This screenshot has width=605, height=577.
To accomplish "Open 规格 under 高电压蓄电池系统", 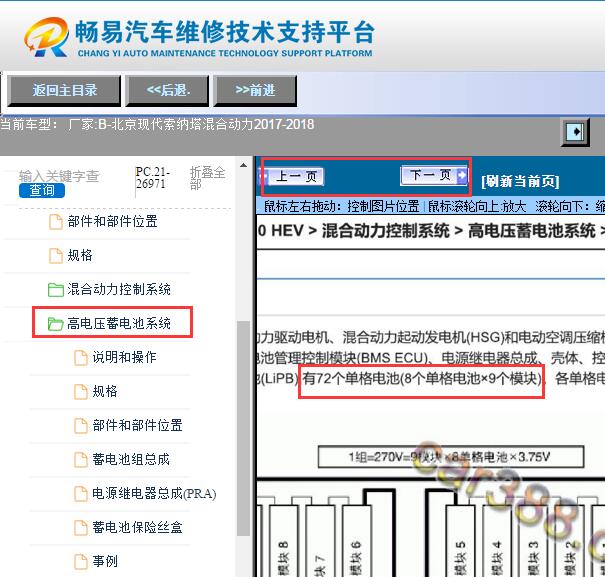I will 105,391.
